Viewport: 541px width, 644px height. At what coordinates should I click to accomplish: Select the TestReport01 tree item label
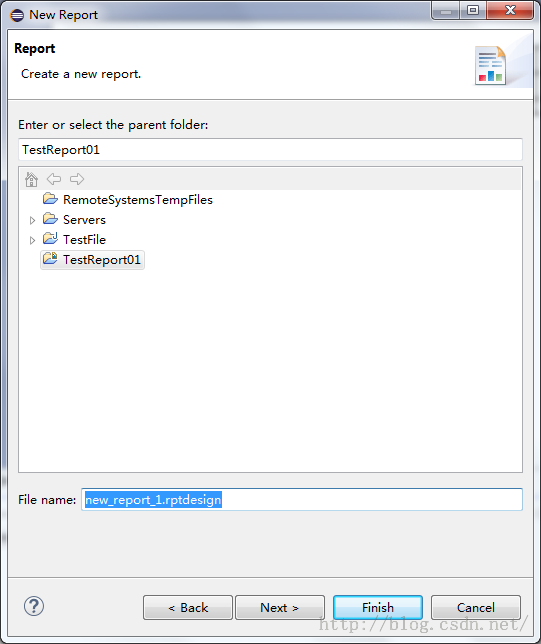coord(102,260)
